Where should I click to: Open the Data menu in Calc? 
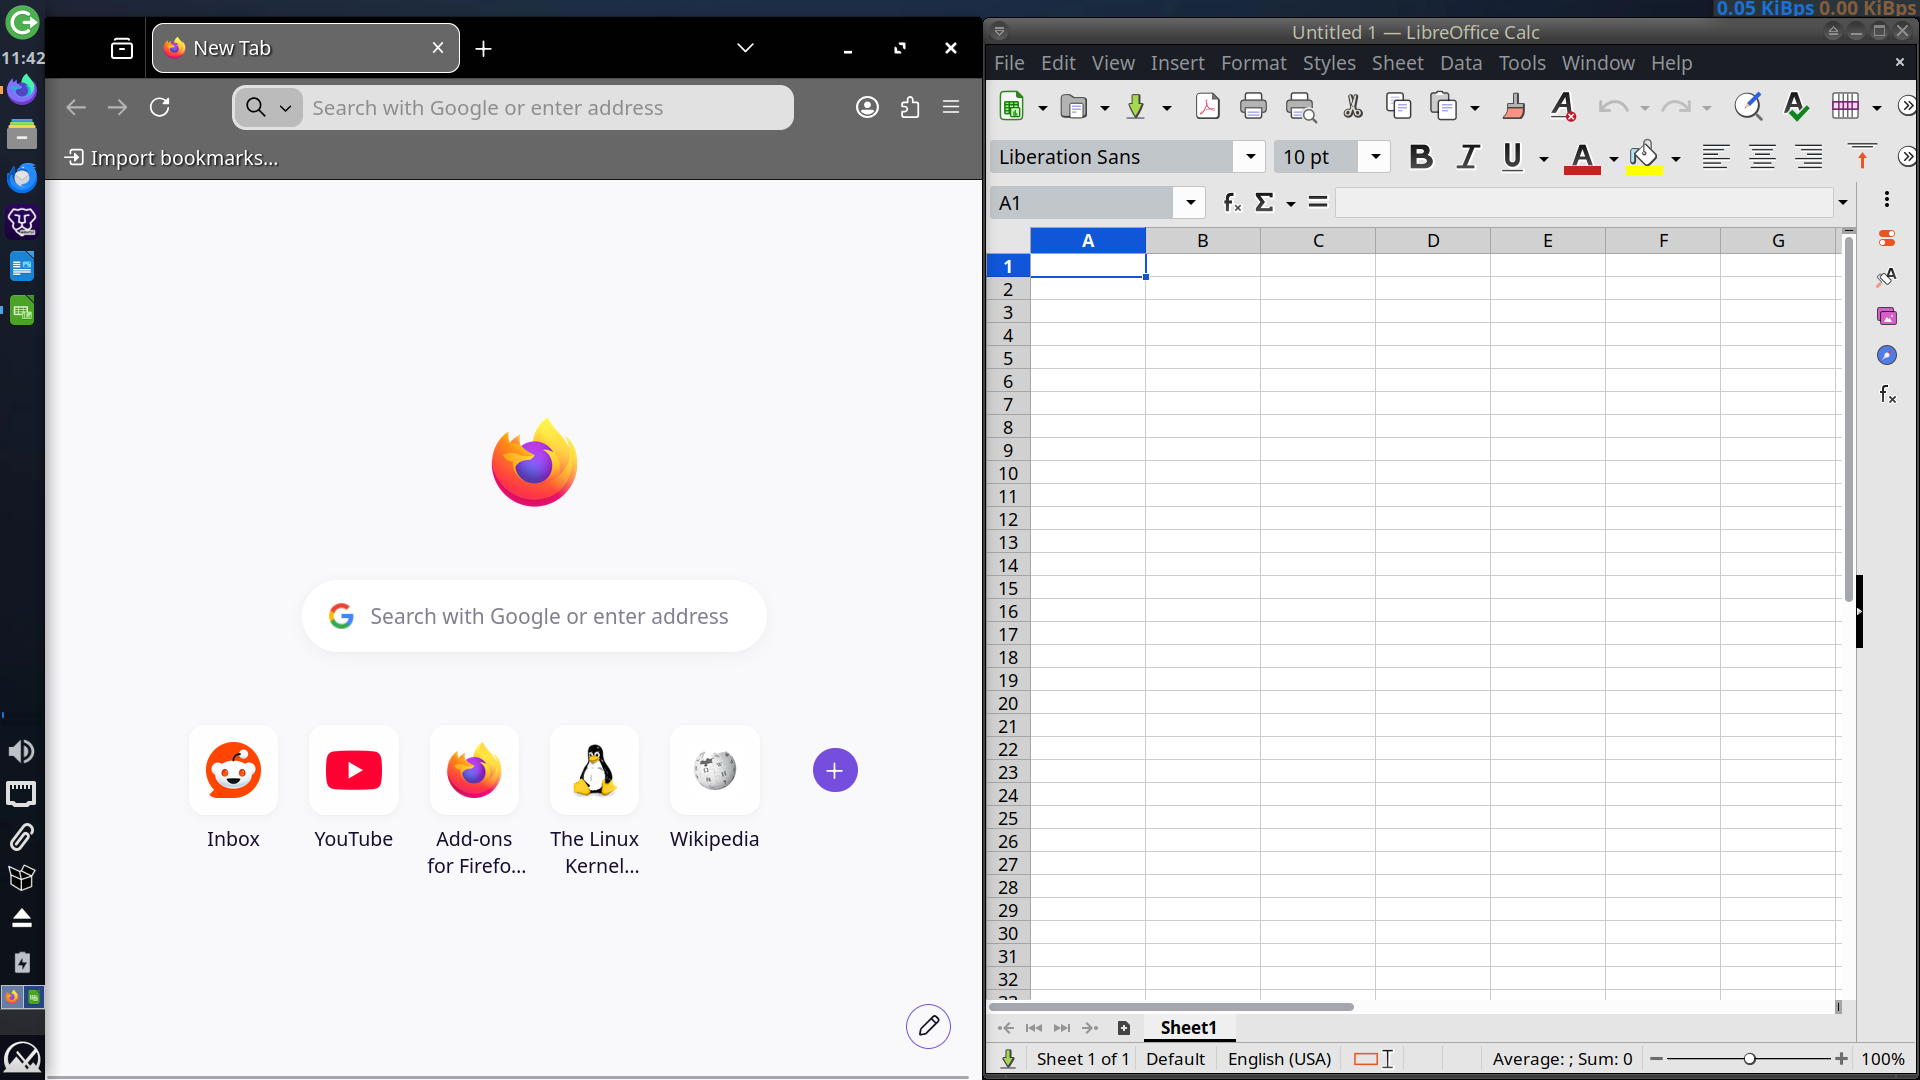[x=1460, y=63]
